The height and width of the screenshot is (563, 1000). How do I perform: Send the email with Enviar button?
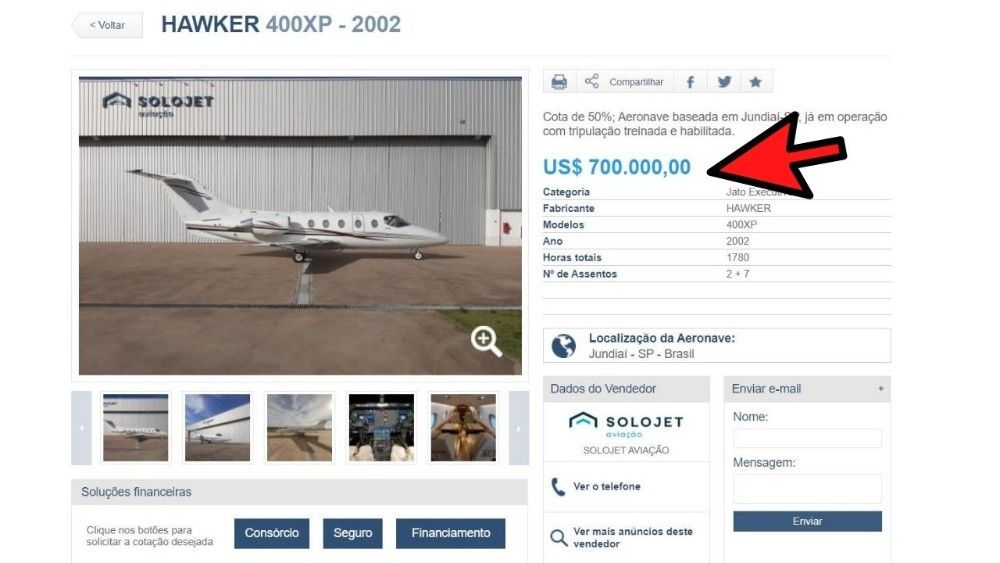(807, 521)
